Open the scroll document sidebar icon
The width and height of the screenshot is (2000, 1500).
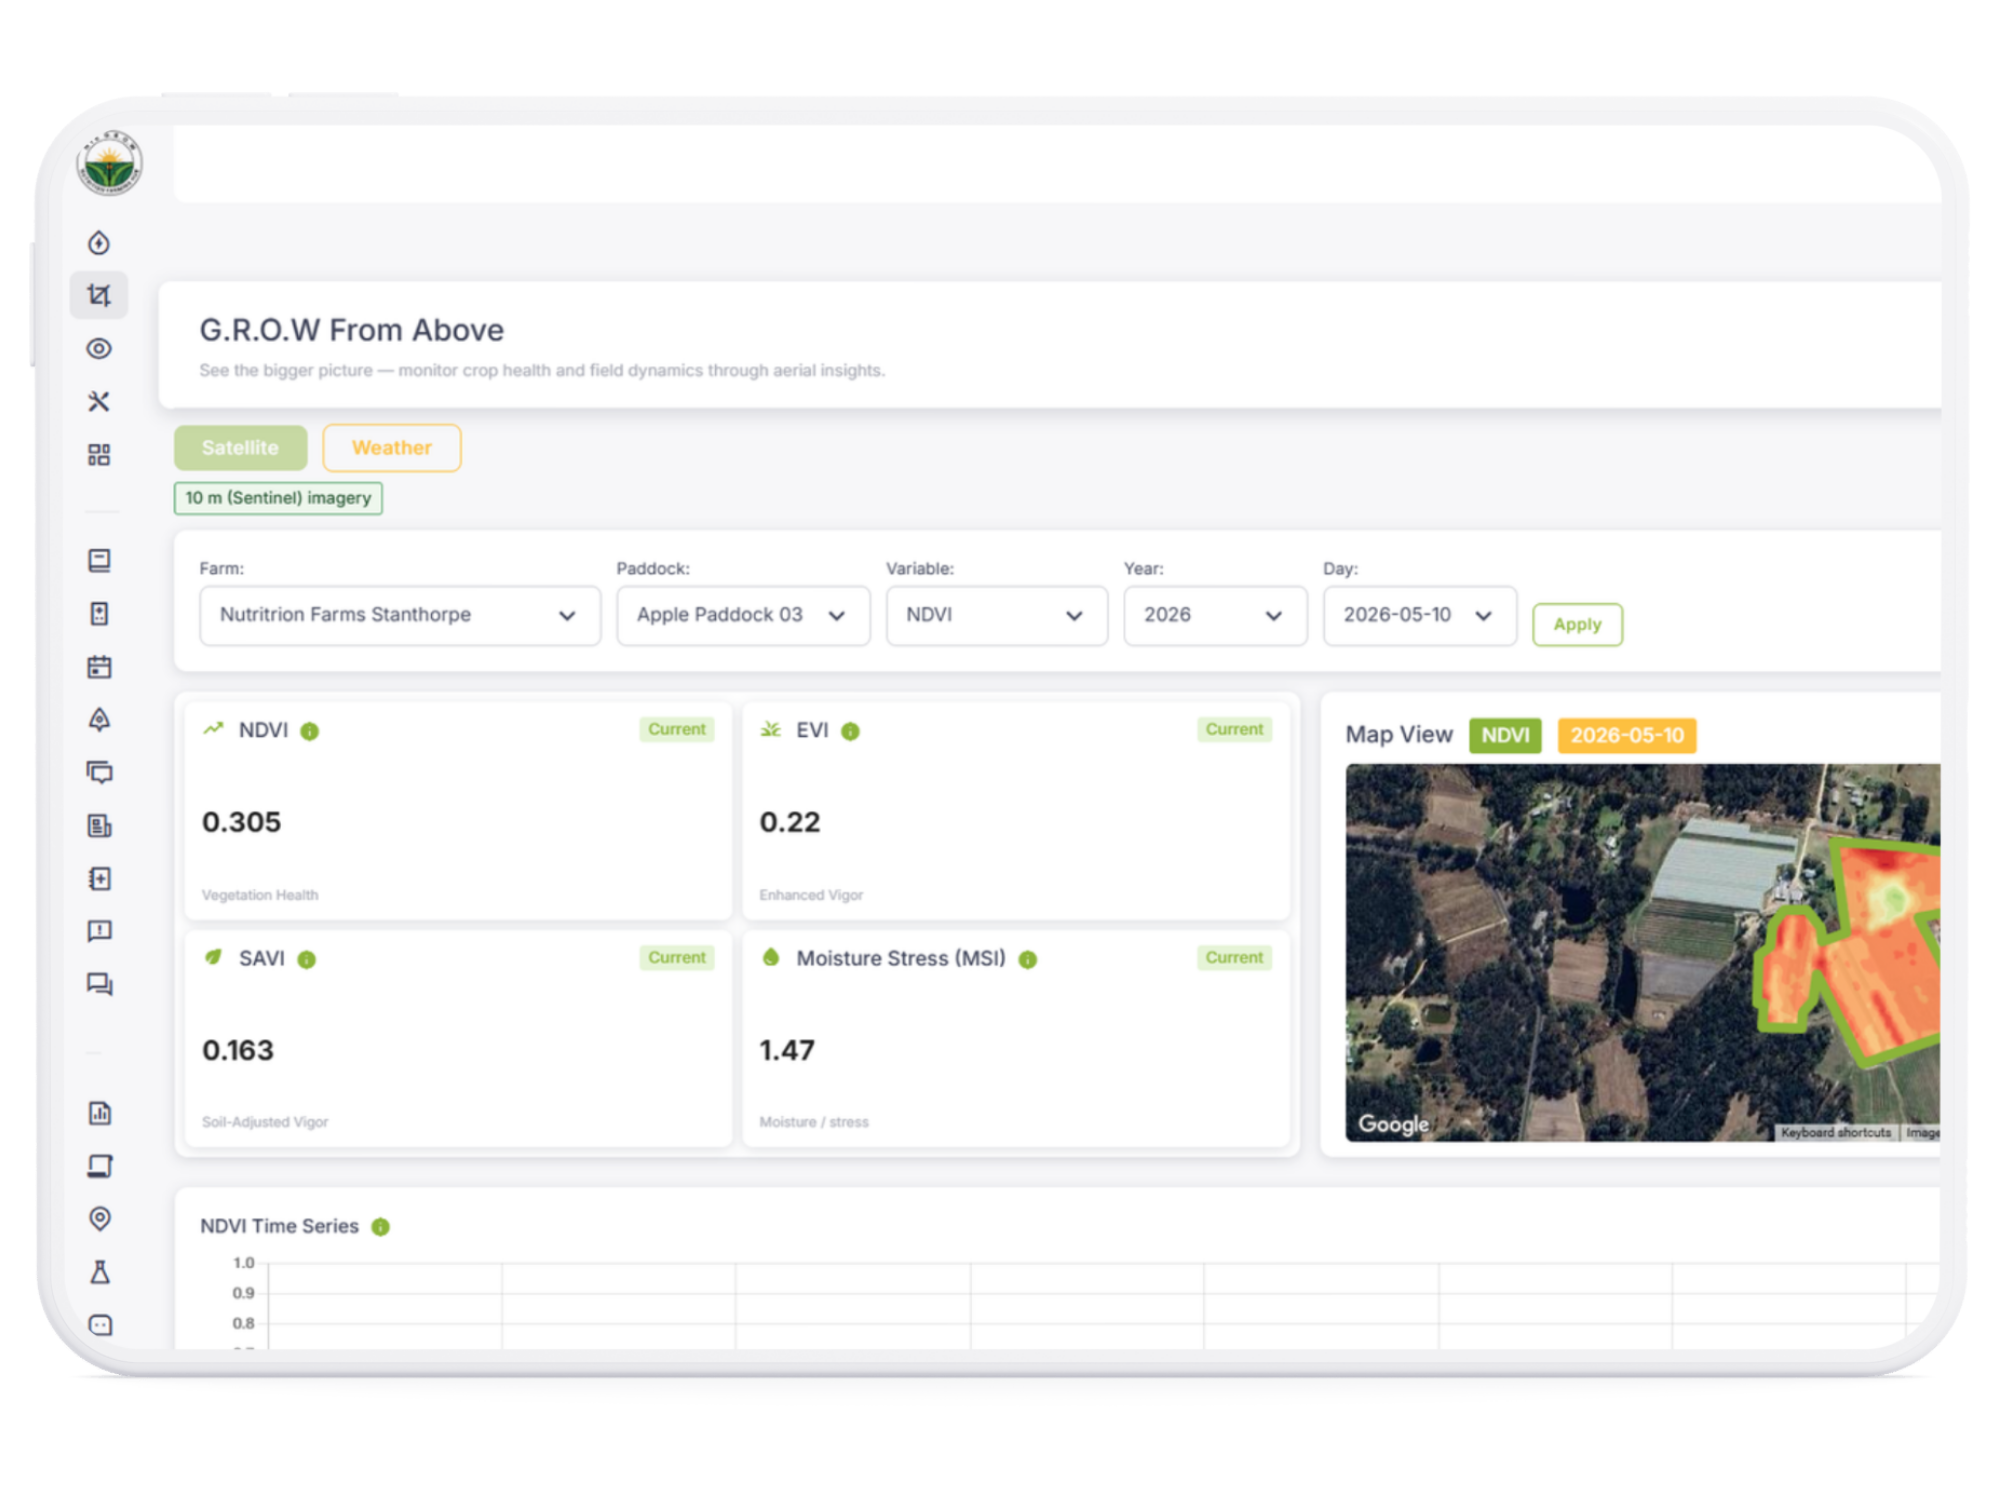[x=99, y=1166]
